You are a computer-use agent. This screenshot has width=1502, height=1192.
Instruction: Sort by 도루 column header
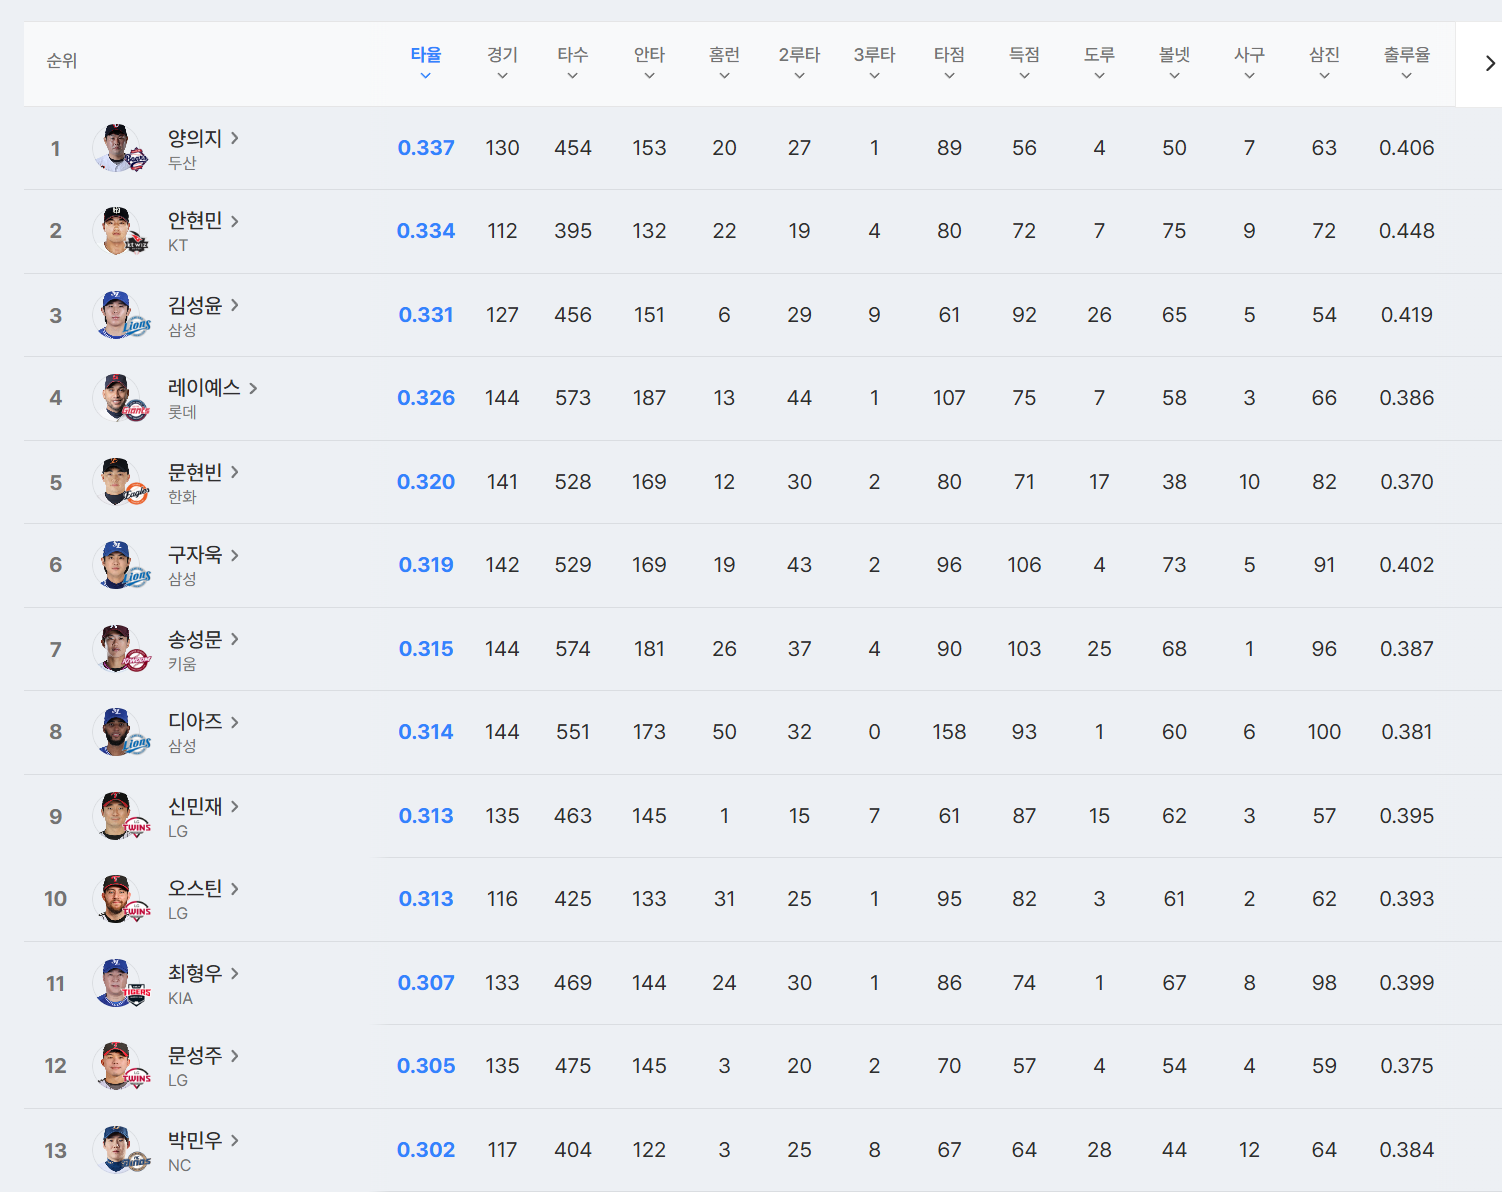[1099, 62]
